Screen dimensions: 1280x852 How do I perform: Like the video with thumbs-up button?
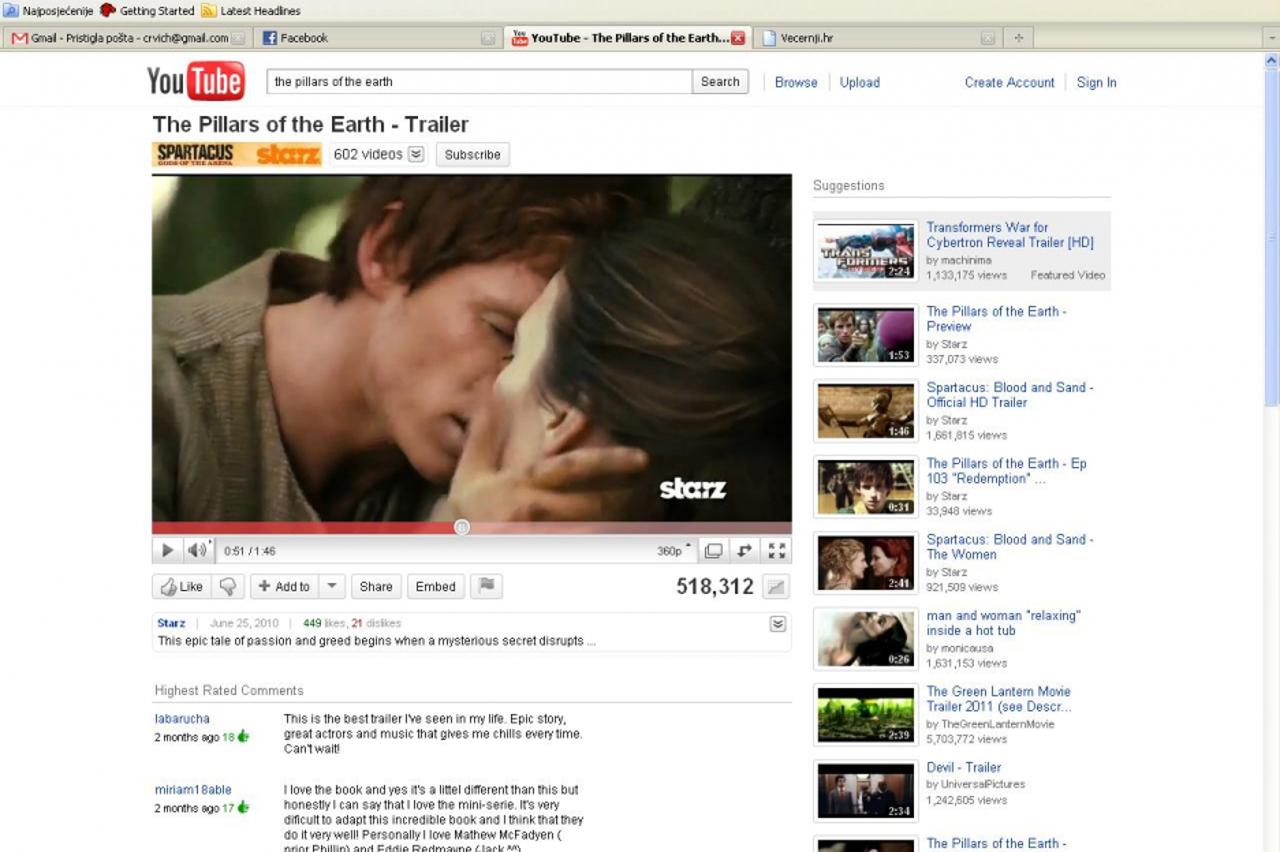click(181, 587)
